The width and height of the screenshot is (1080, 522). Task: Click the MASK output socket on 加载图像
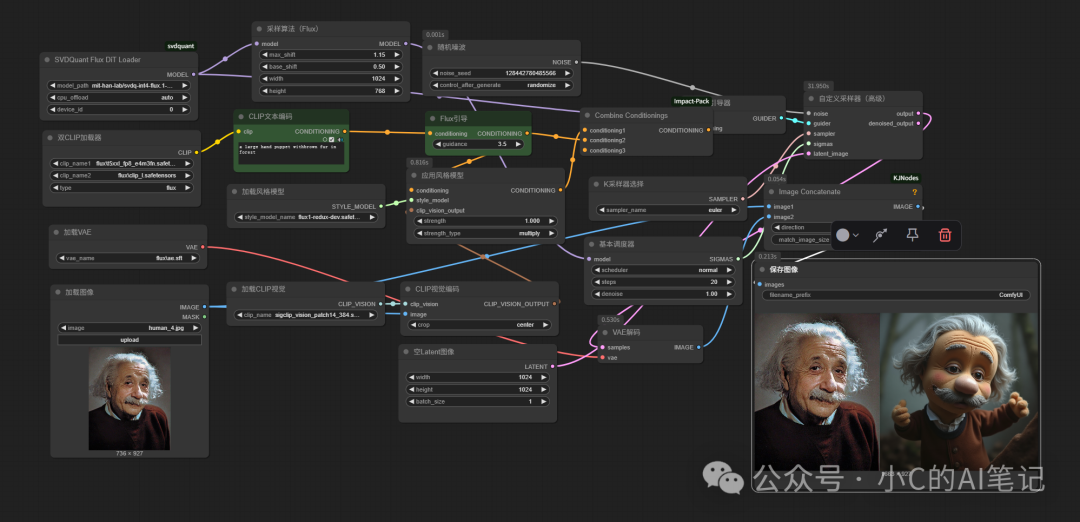pyautogui.click(x=205, y=317)
